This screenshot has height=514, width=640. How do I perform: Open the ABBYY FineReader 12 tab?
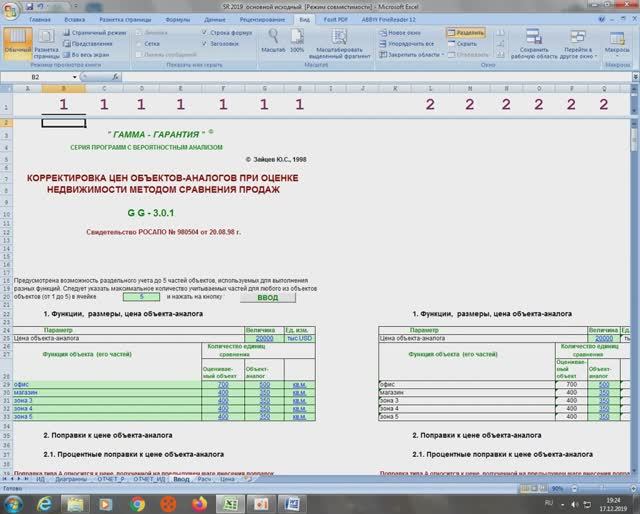388,19
